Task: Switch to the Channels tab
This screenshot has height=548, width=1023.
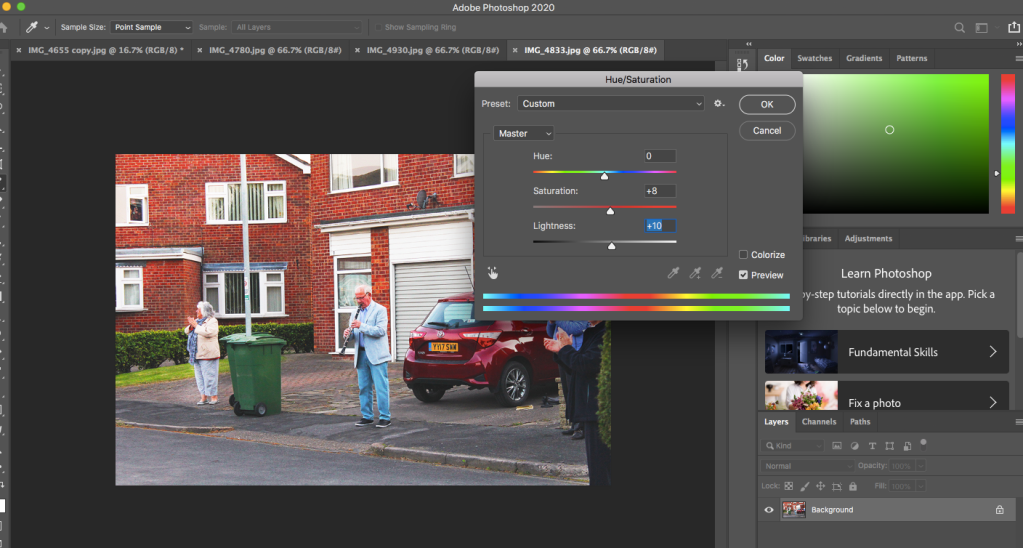Action: point(819,422)
